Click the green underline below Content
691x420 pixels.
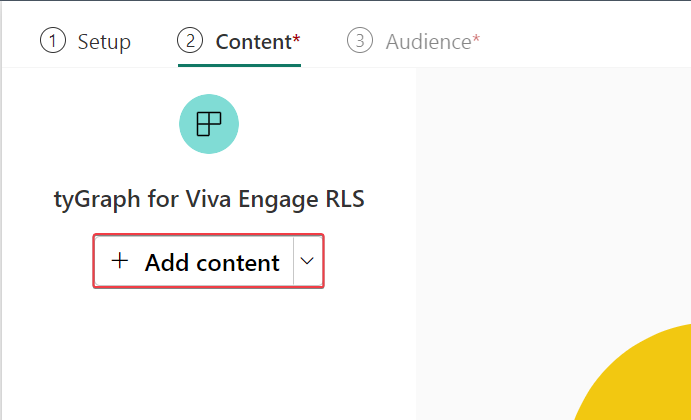(x=239, y=65)
